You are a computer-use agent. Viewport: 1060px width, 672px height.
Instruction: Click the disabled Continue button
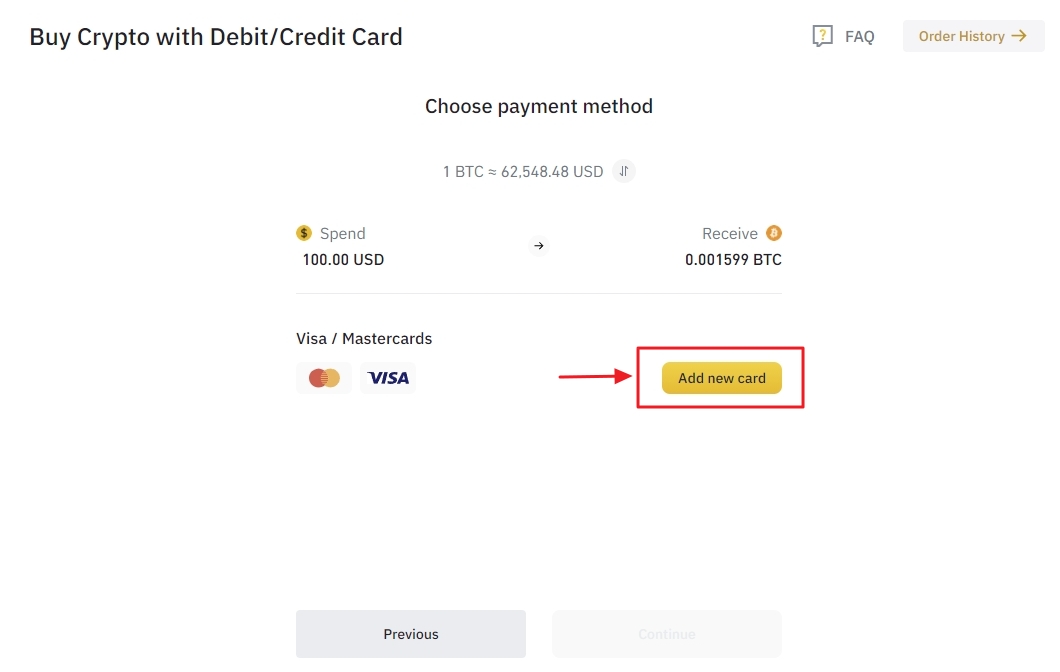pos(667,634)
